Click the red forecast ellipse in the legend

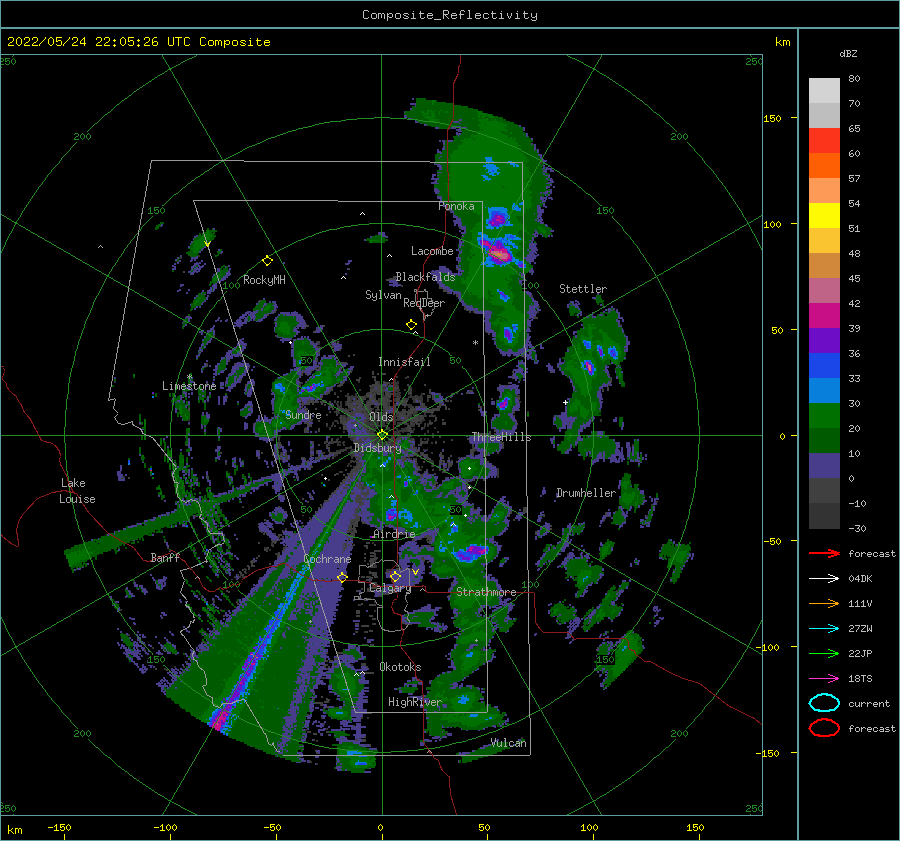(824, 728)
